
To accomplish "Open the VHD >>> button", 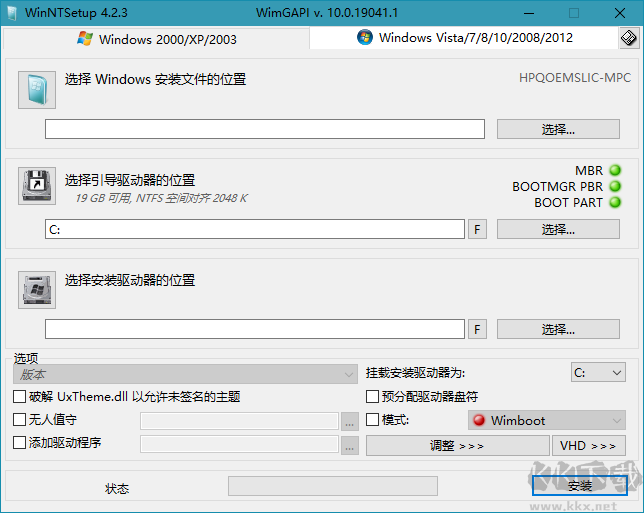I will pos(588,446).
